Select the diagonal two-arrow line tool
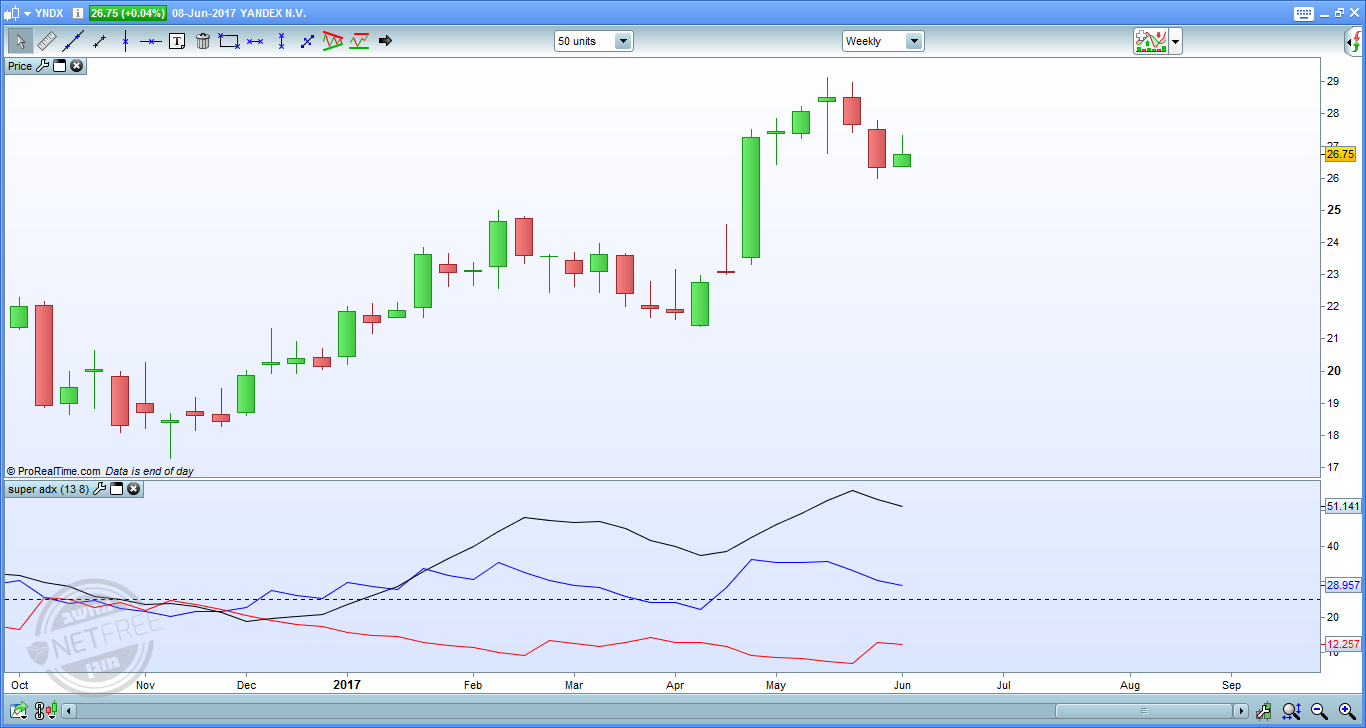 pos(307,41)
